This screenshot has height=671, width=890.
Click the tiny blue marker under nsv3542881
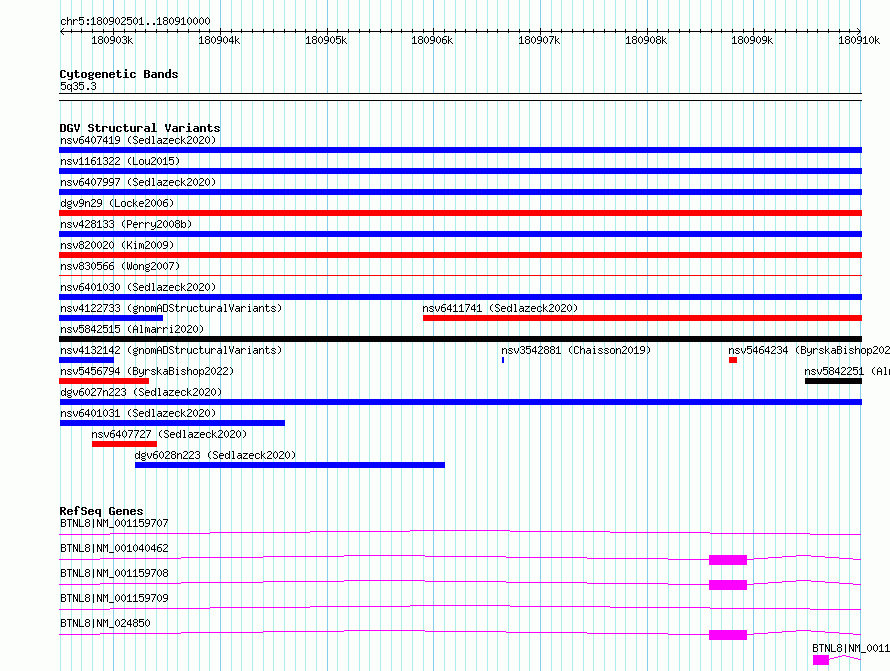click(x=503, y=360)
